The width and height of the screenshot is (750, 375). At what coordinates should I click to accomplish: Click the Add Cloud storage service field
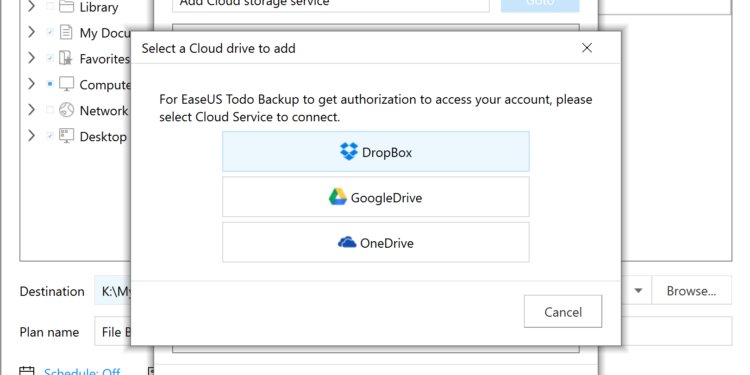[331, 5]
